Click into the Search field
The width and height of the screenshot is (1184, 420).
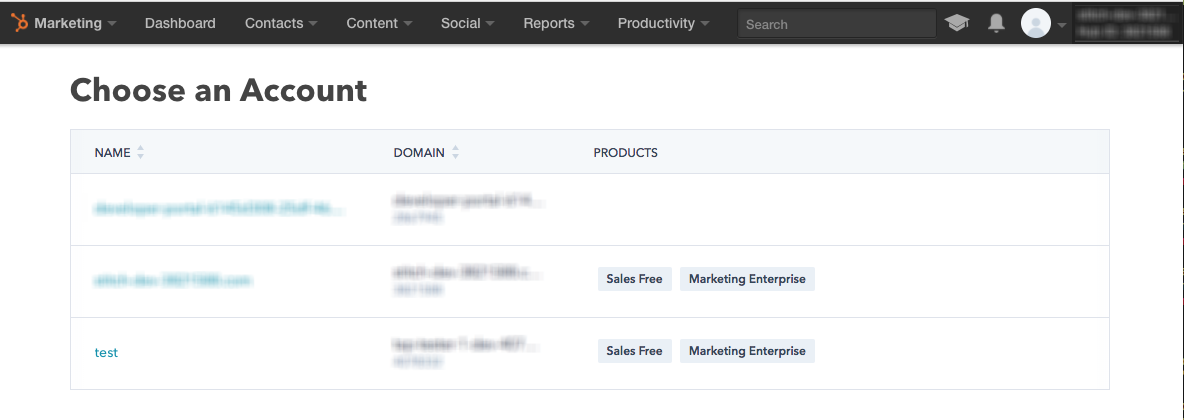pyautogui.click(x=836, y=24)
